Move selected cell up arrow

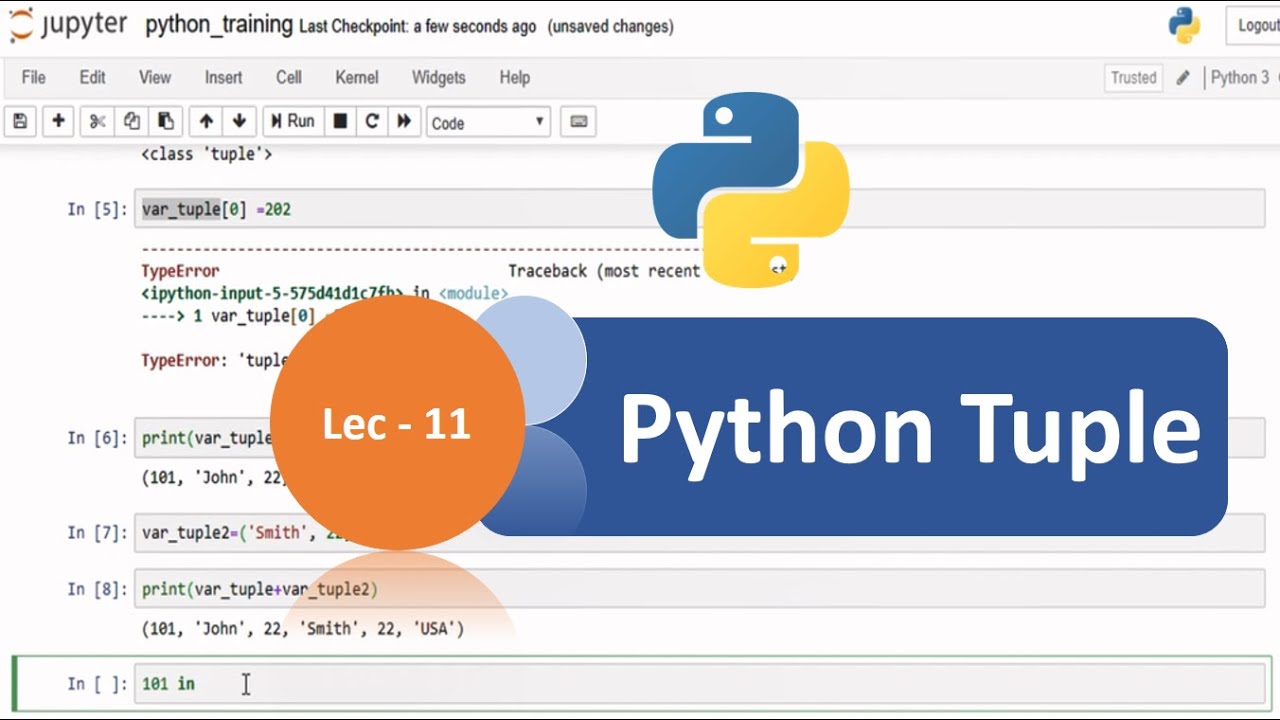pyautogui.click(x=206, y=121)
